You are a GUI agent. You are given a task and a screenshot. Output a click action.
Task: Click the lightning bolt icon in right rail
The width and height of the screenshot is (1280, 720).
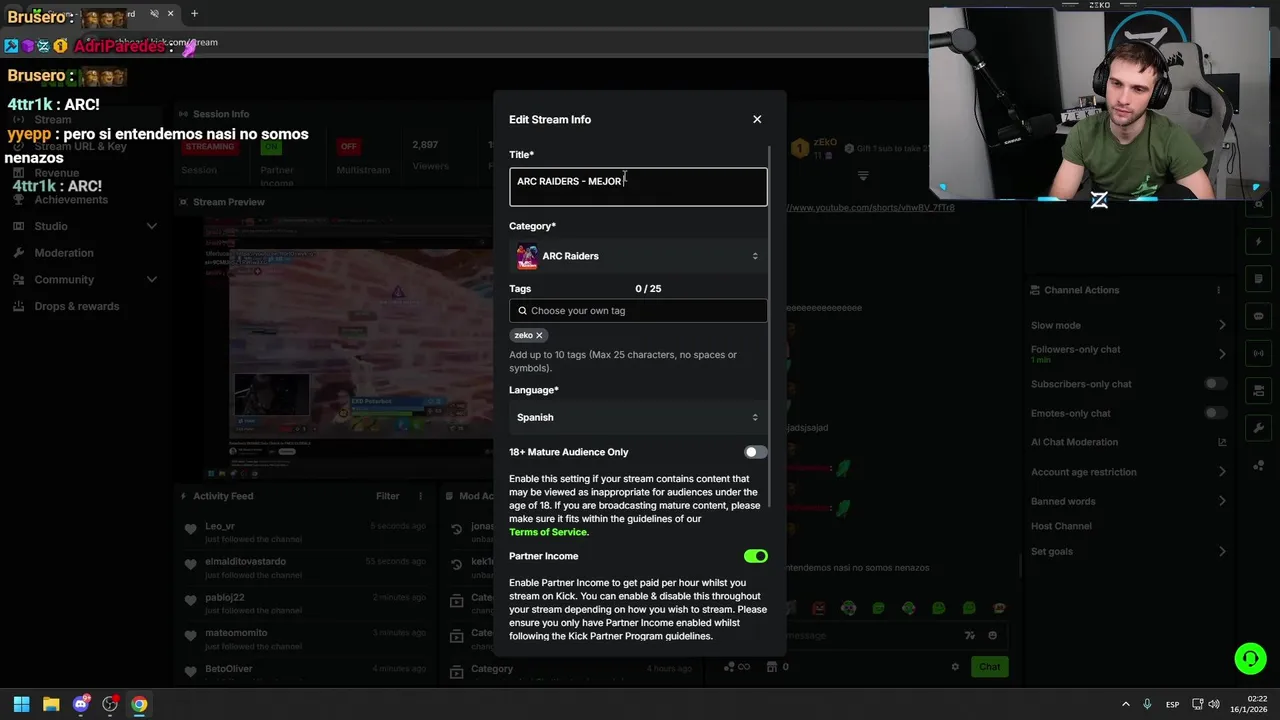pos(1259,242)
